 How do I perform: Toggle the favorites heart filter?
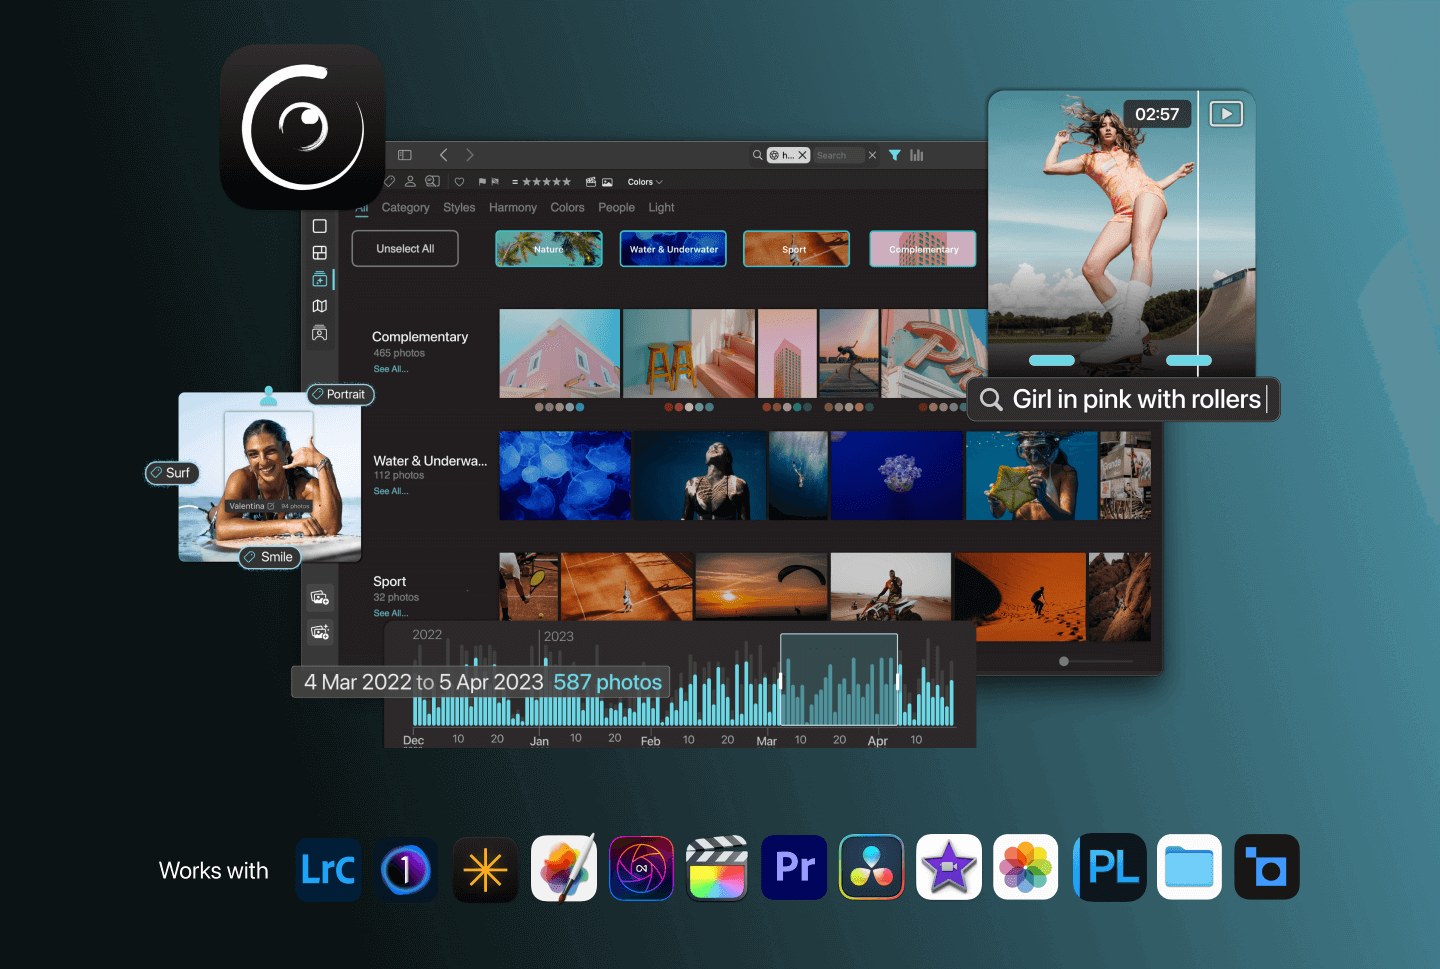[x=459, y=182]
